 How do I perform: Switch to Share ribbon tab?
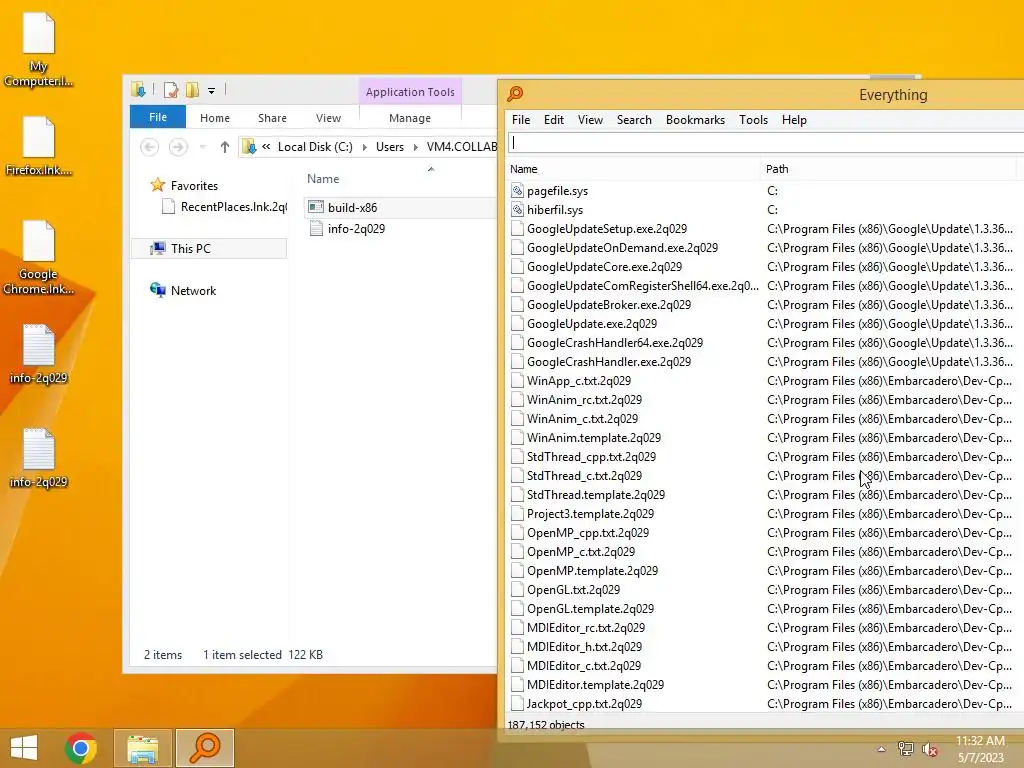(272, 118)
